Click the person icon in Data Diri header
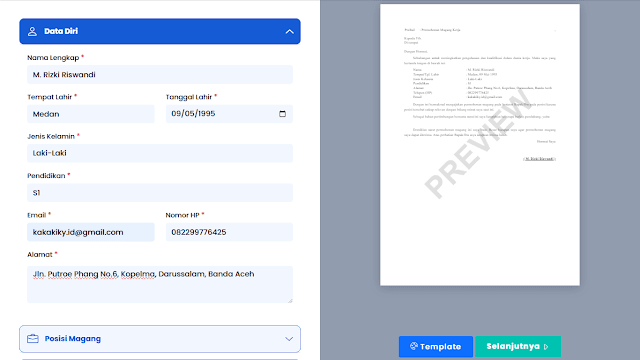 (32, 31)
